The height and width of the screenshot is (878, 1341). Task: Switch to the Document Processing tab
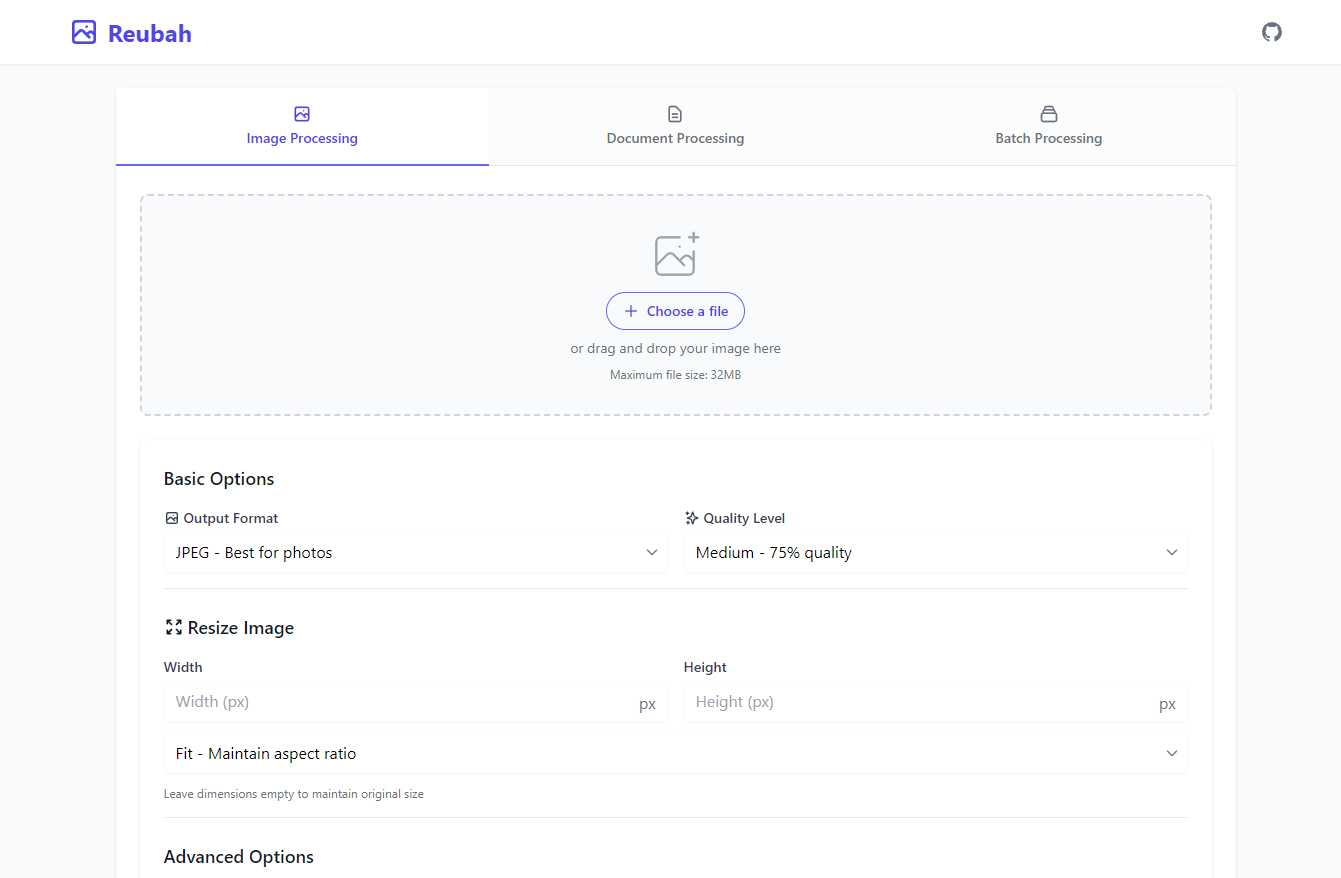coord(675,127)
